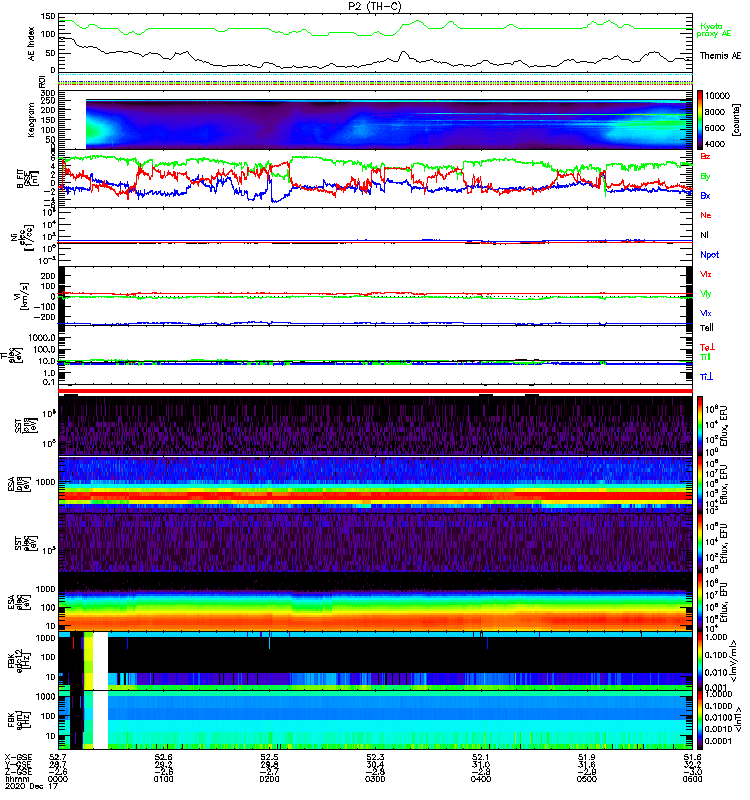750x800 pixels.
Task: Select the blue 'Bx' legend entry
Action: point(705,195)
